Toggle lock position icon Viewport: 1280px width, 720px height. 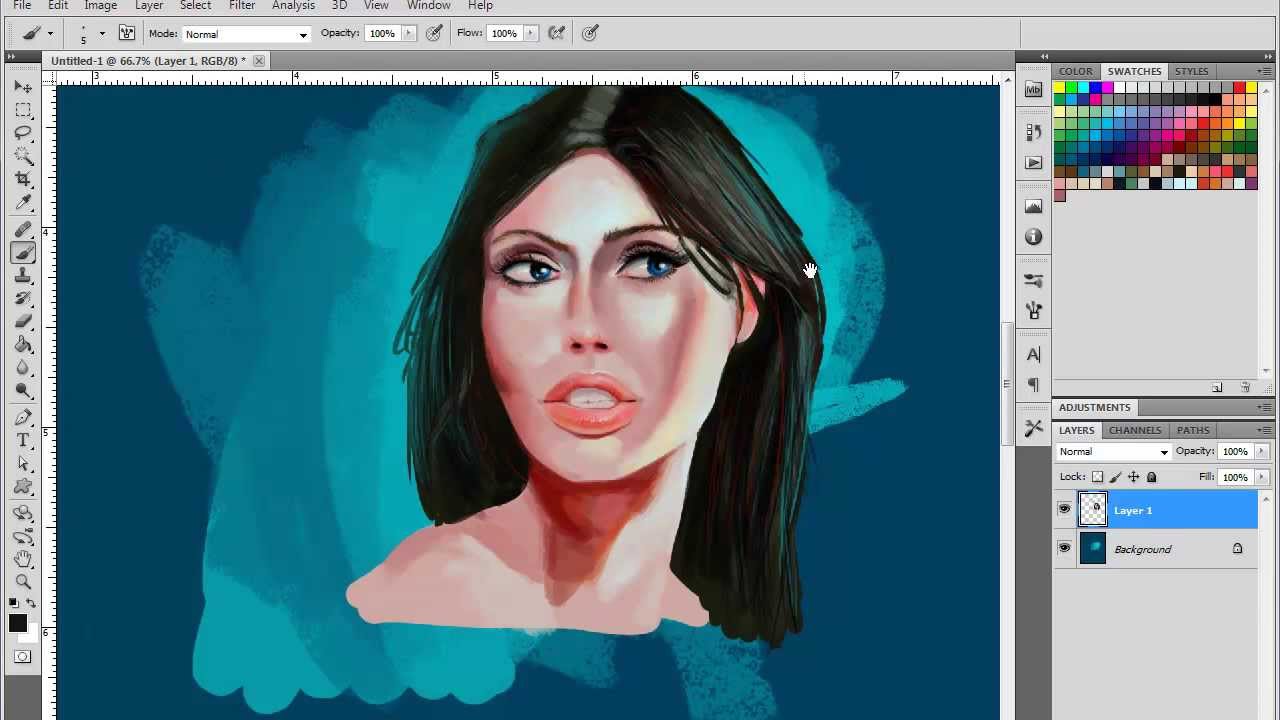coord(1133,477)
